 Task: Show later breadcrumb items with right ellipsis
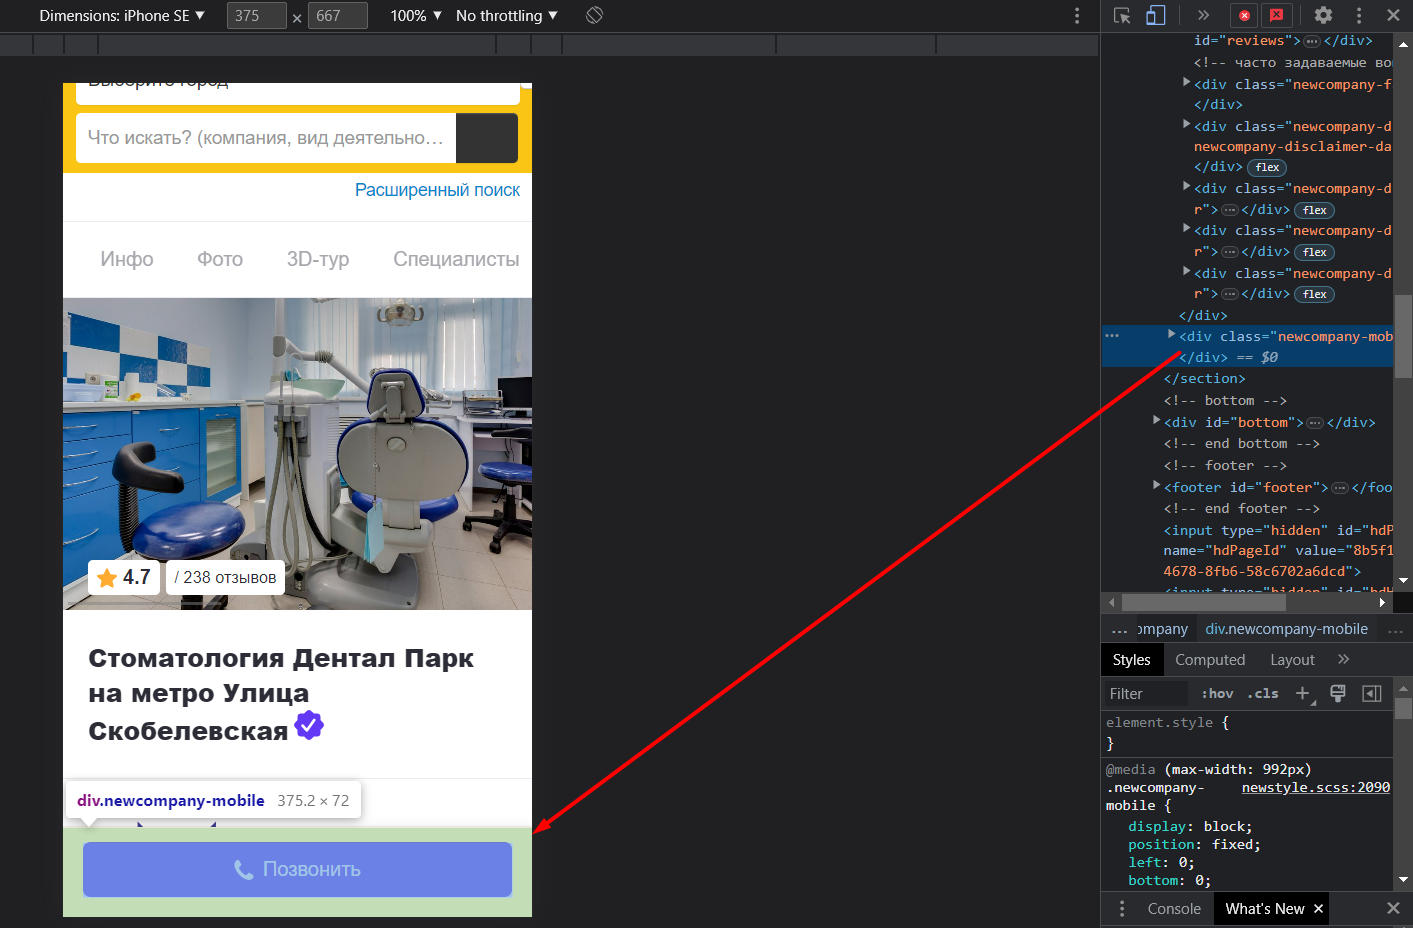(x=1395, y=630)
